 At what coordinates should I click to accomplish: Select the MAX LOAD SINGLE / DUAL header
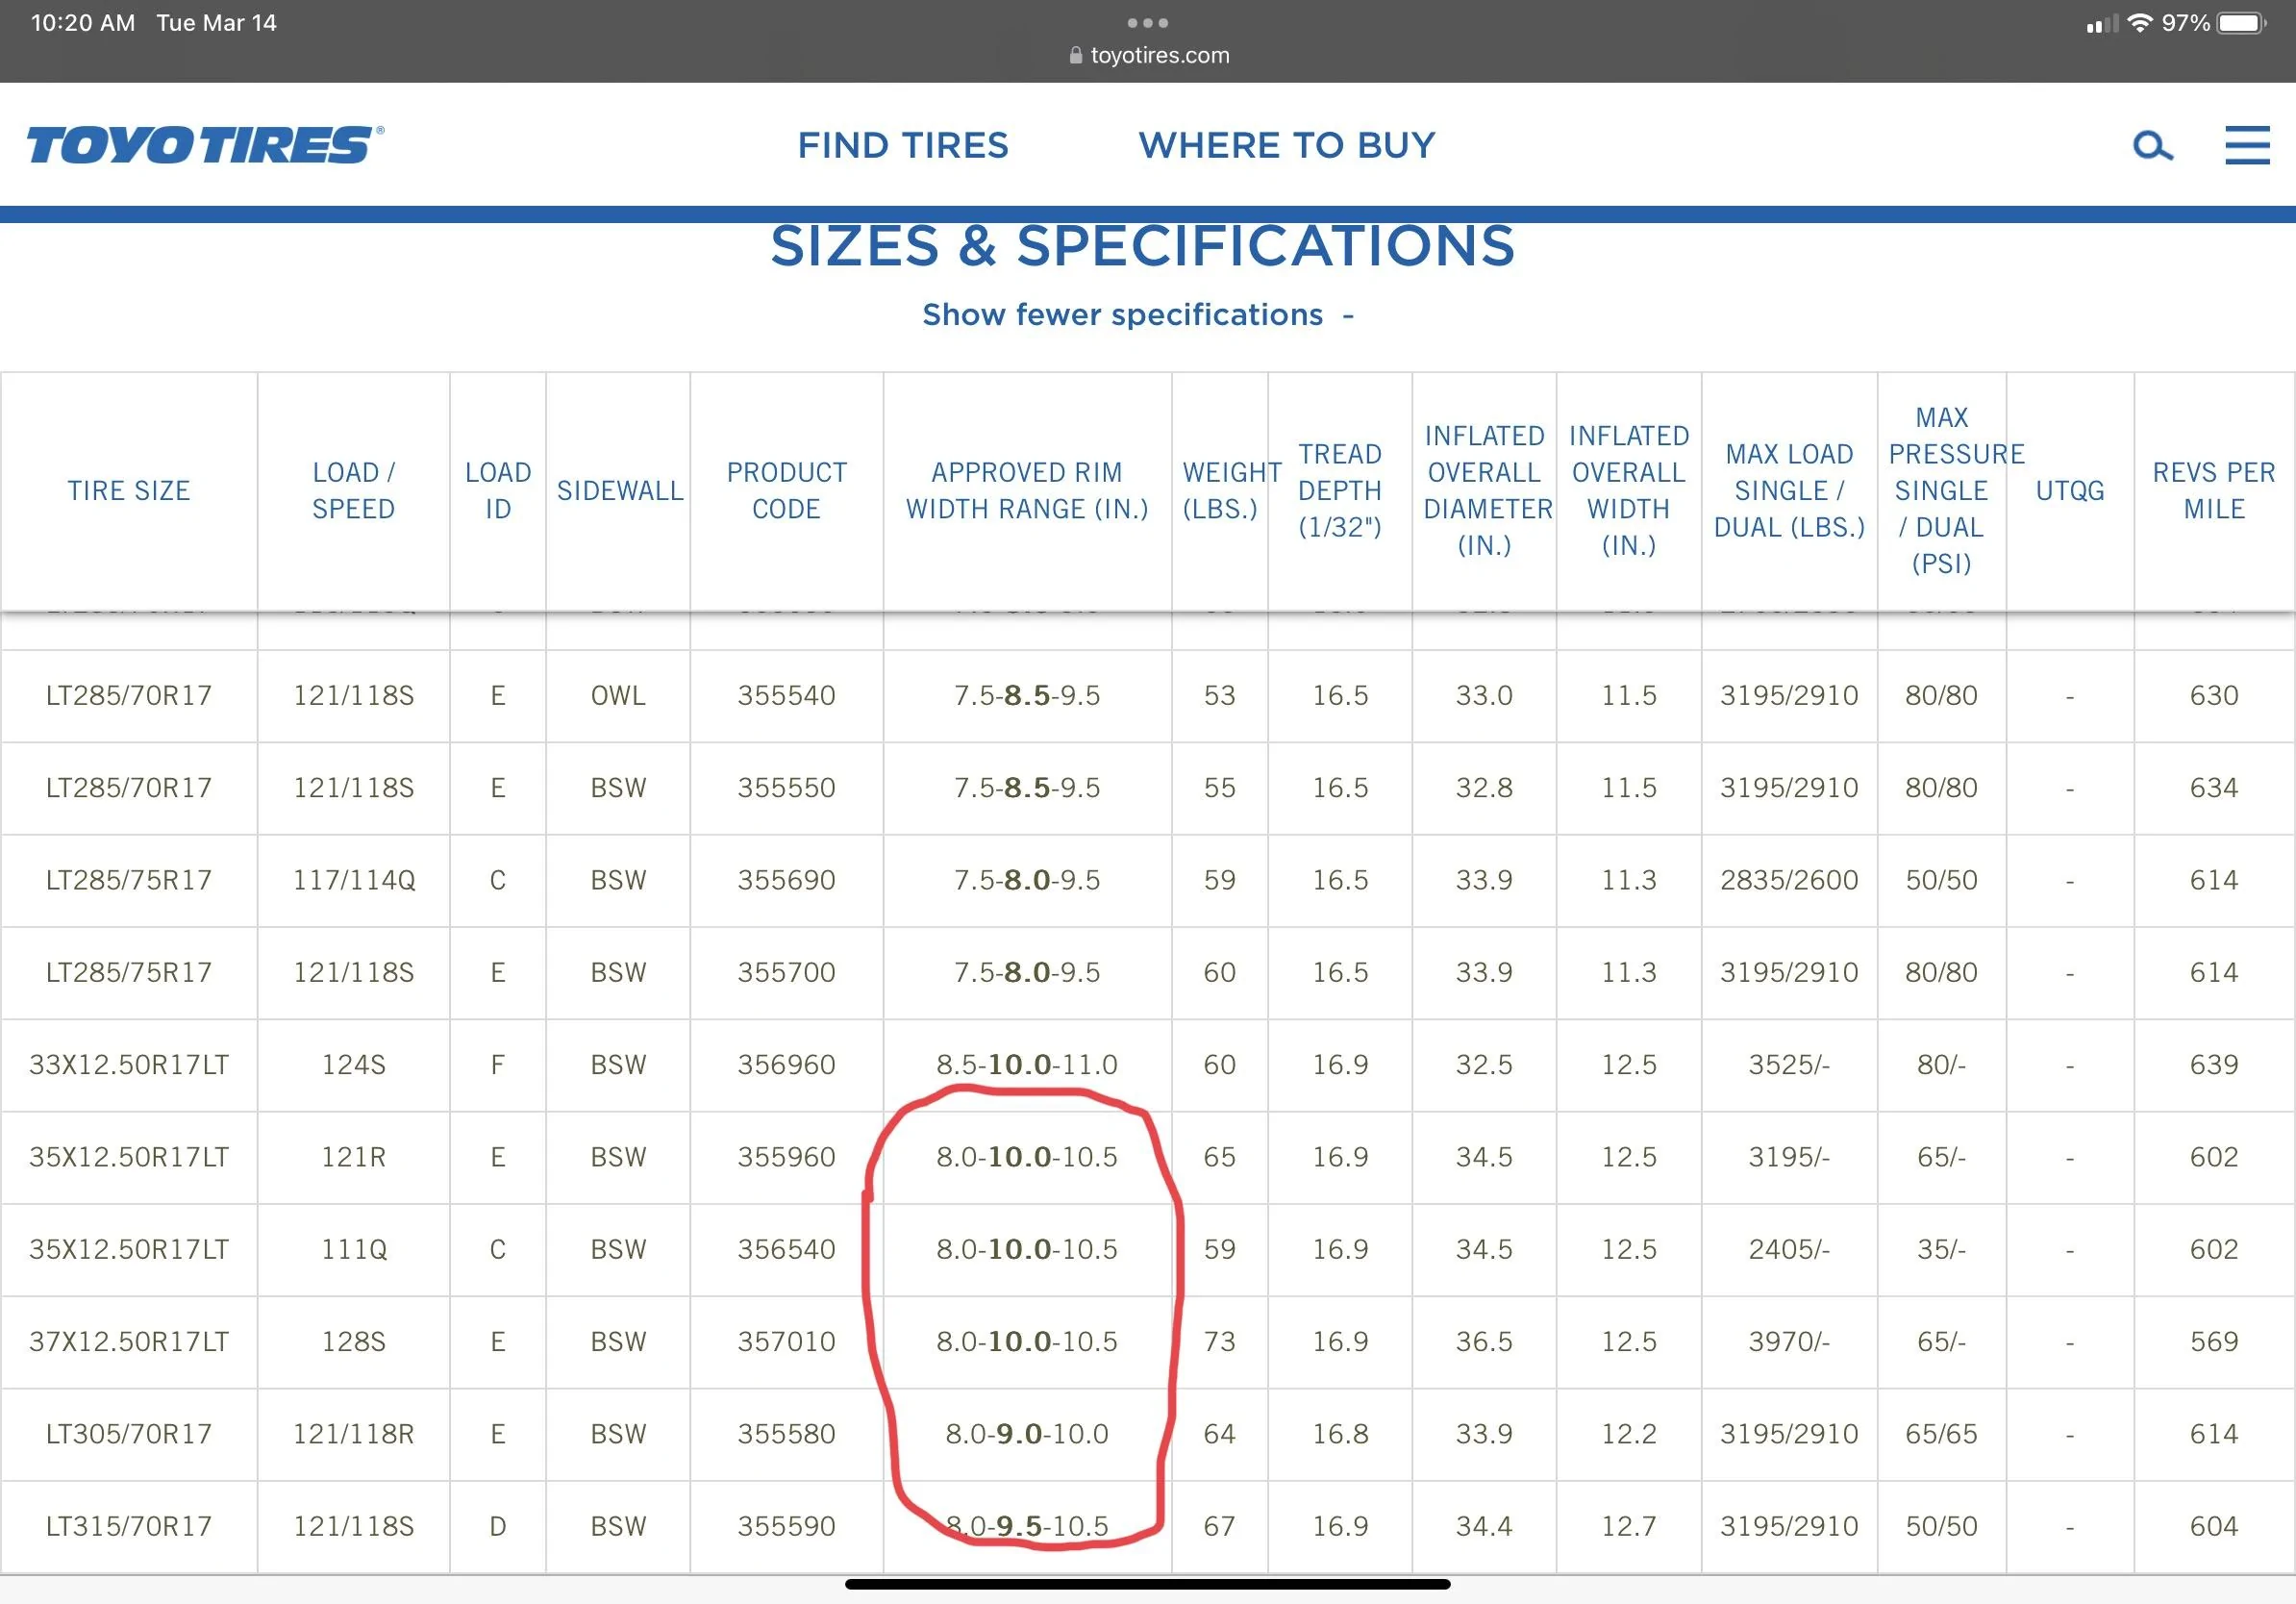[x=1789, y=491]
